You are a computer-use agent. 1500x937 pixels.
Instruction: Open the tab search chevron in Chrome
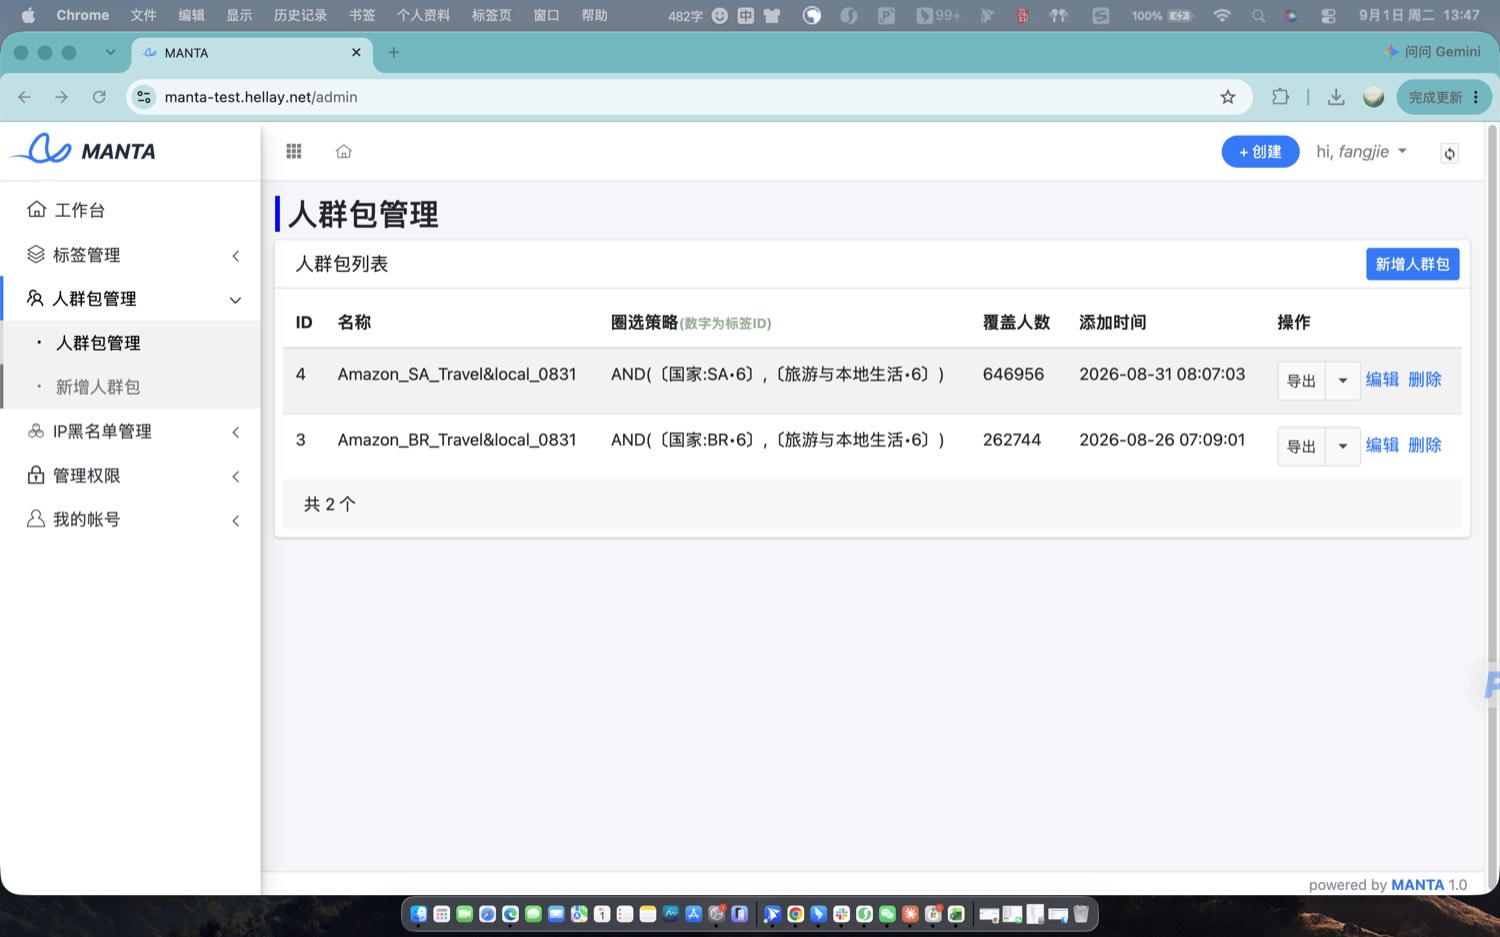110,52
